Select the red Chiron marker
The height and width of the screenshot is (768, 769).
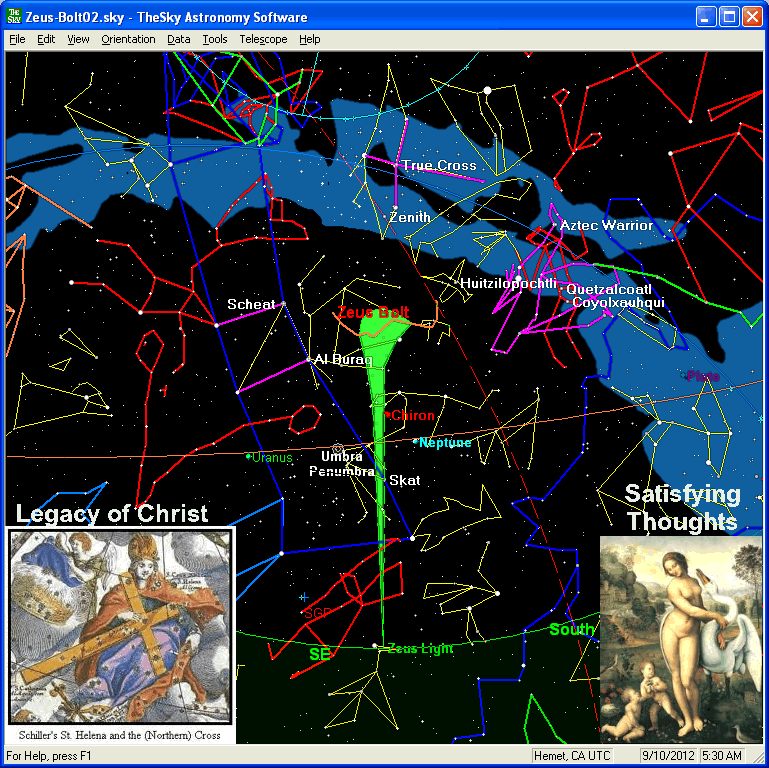point(388,415)
